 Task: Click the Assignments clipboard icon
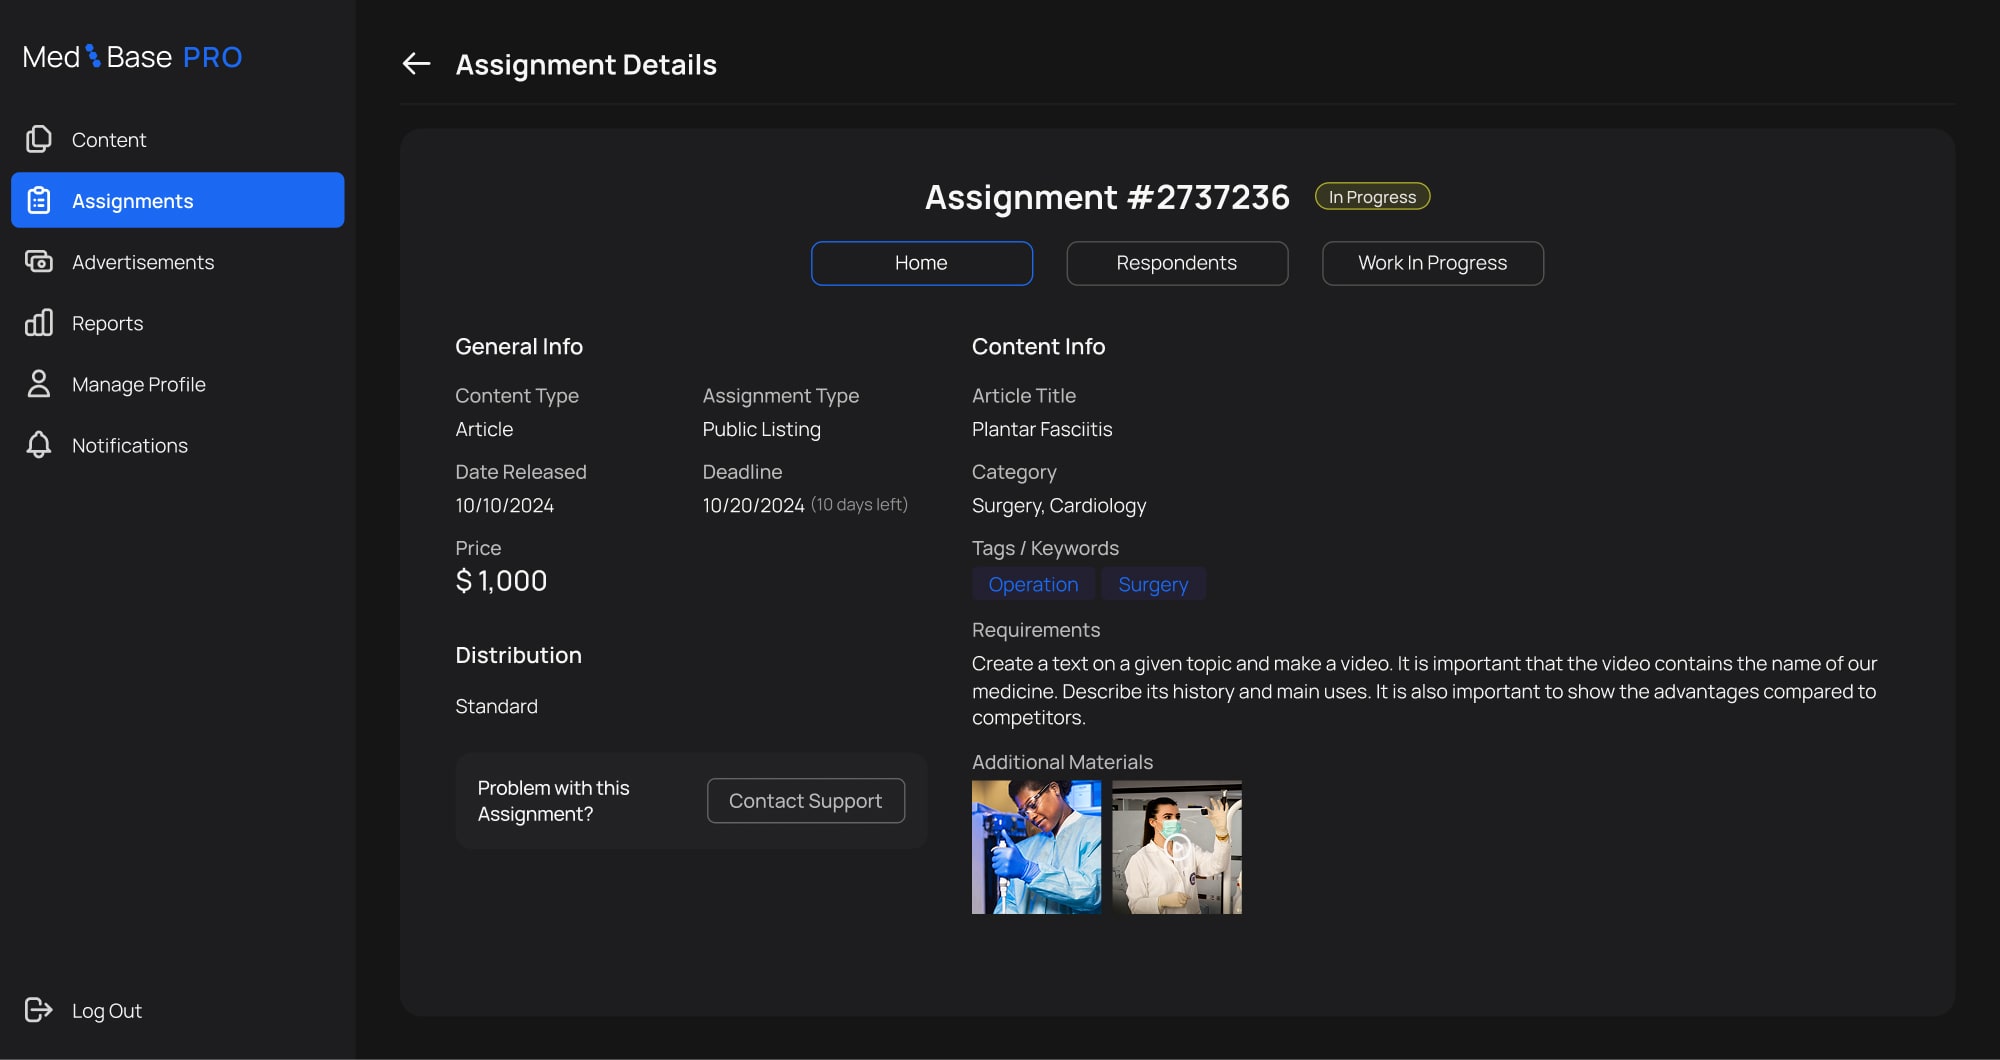point(39,200)
